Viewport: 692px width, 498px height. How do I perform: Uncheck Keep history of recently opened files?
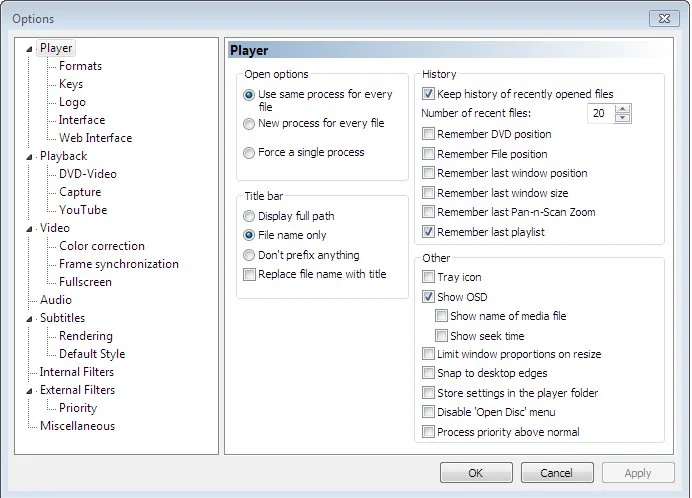428,94
